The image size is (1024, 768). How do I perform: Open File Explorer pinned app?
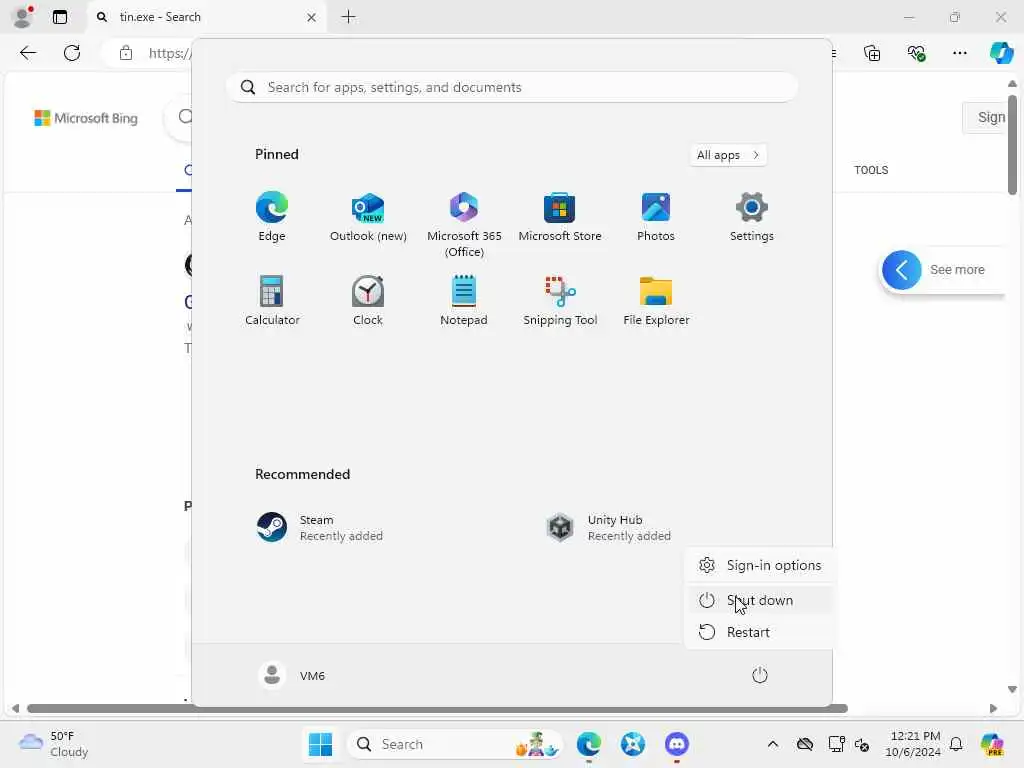tap(656, 300)
